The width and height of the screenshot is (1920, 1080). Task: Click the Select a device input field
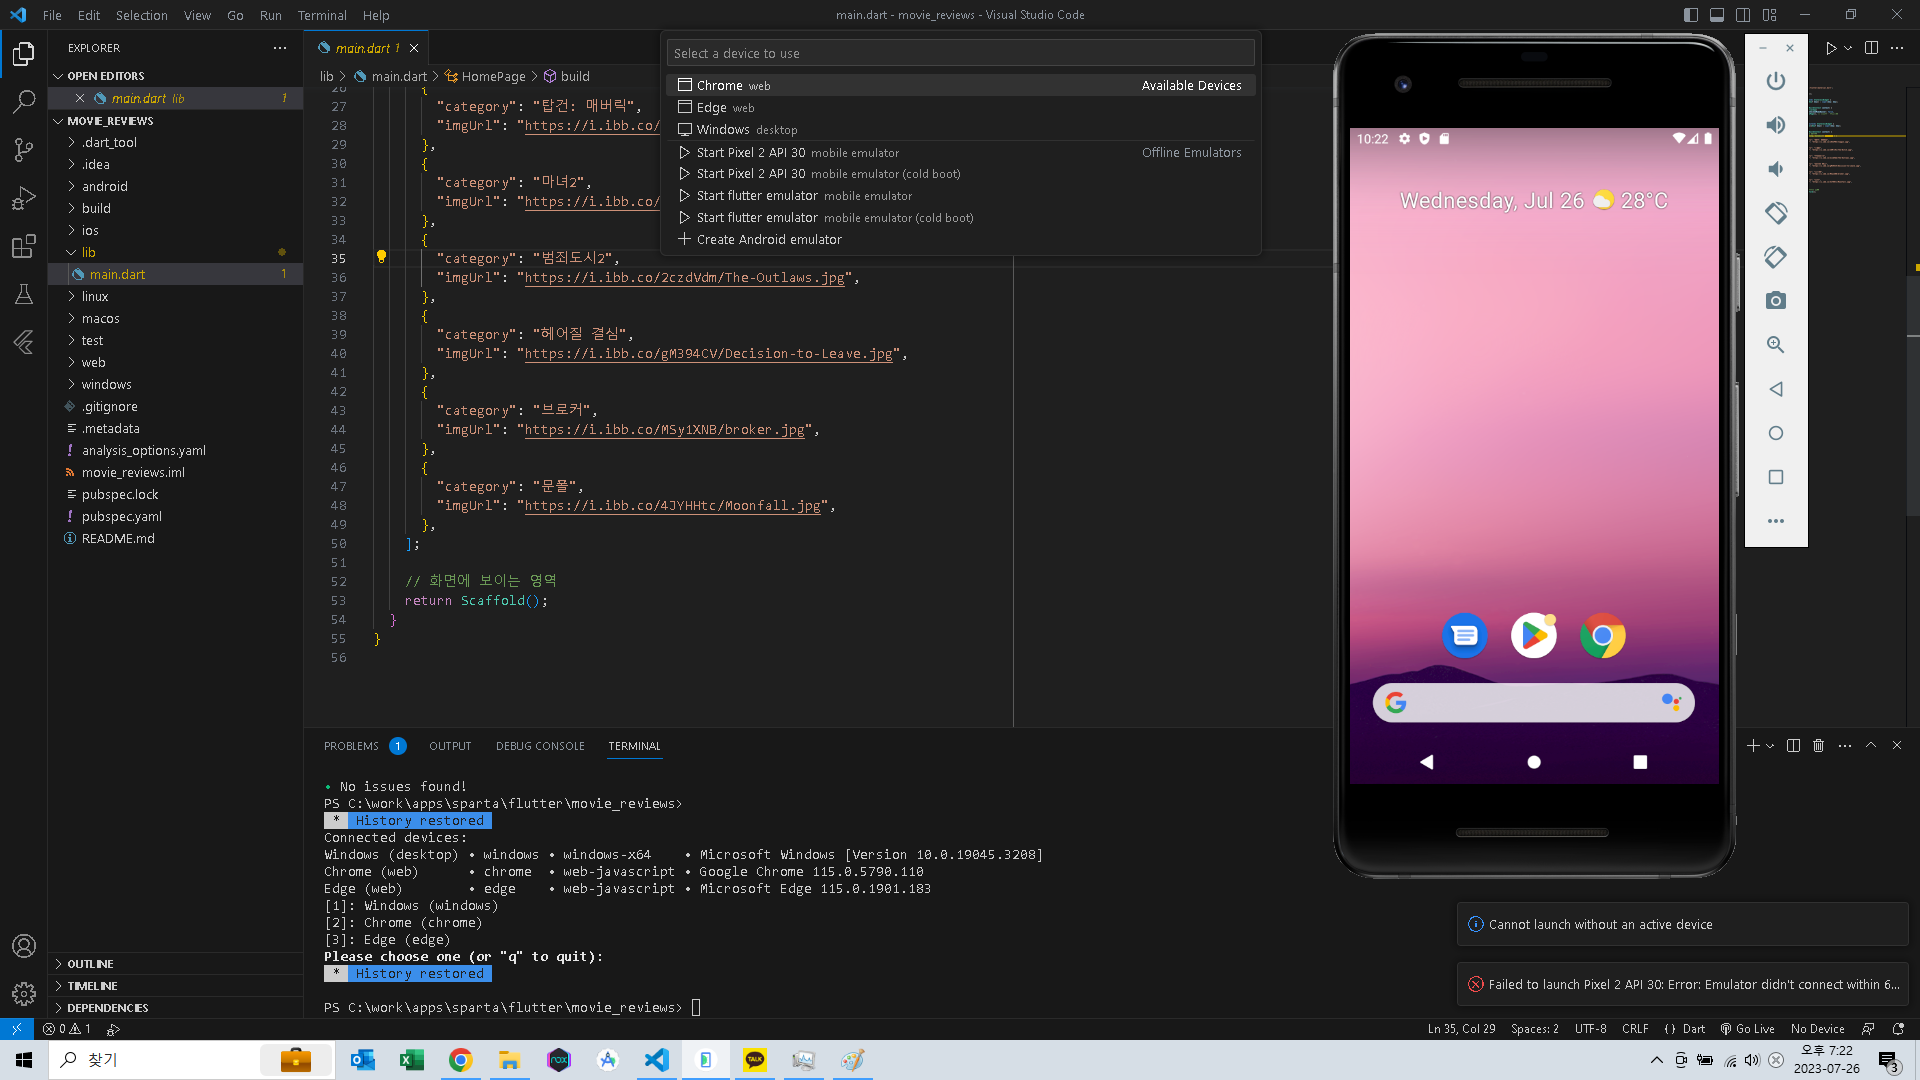click(960, 53)
